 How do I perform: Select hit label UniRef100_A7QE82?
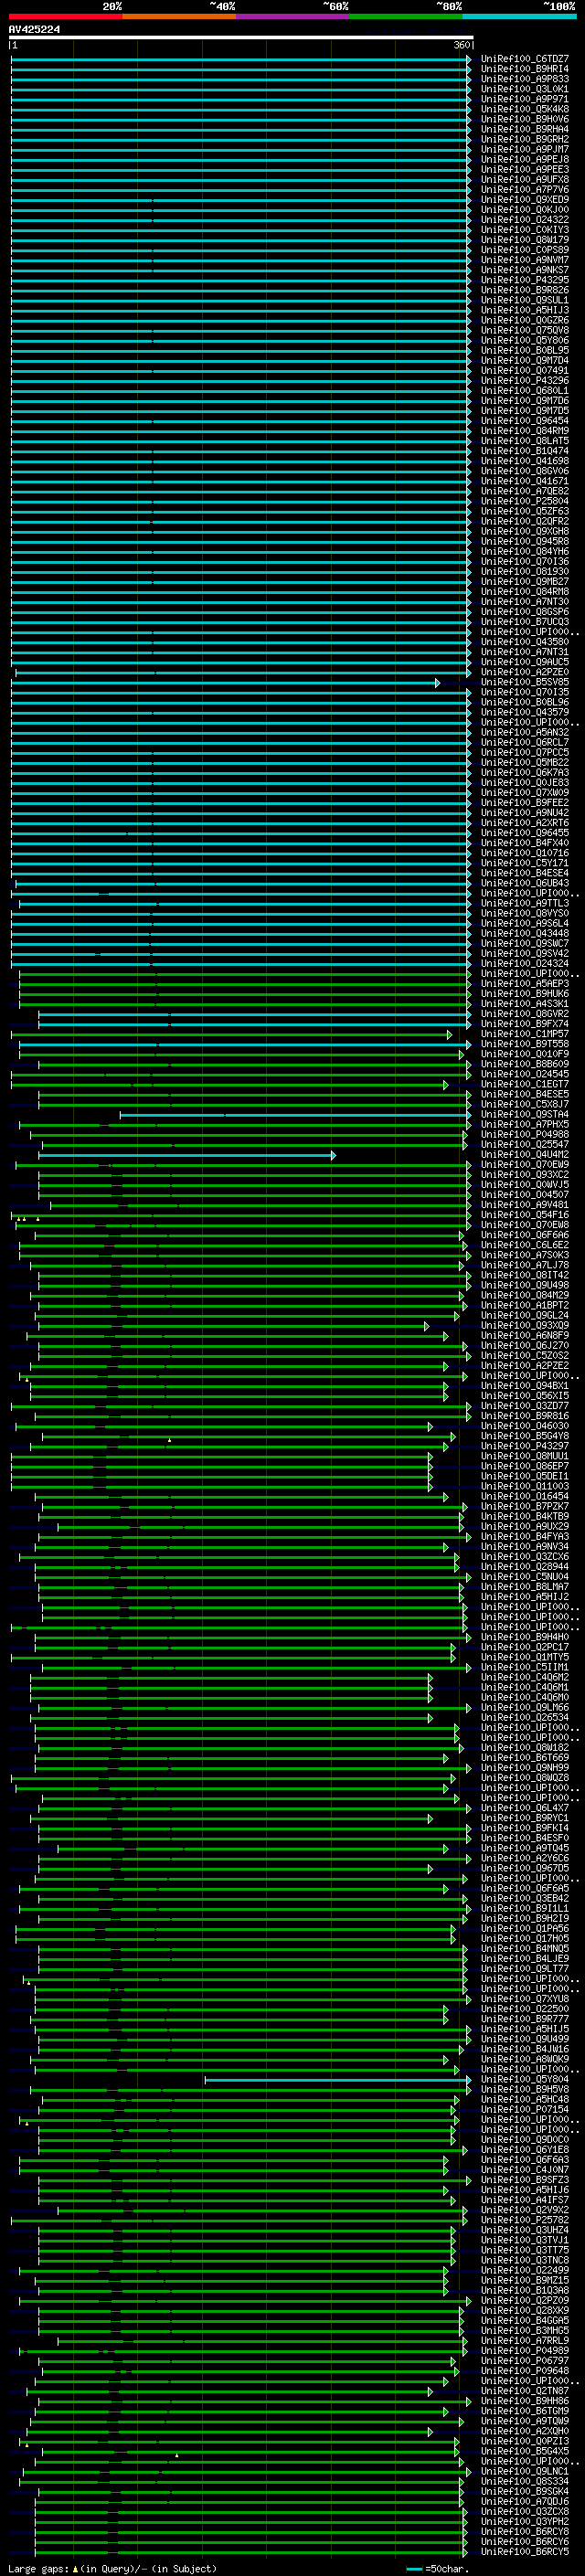coord(525,491)
